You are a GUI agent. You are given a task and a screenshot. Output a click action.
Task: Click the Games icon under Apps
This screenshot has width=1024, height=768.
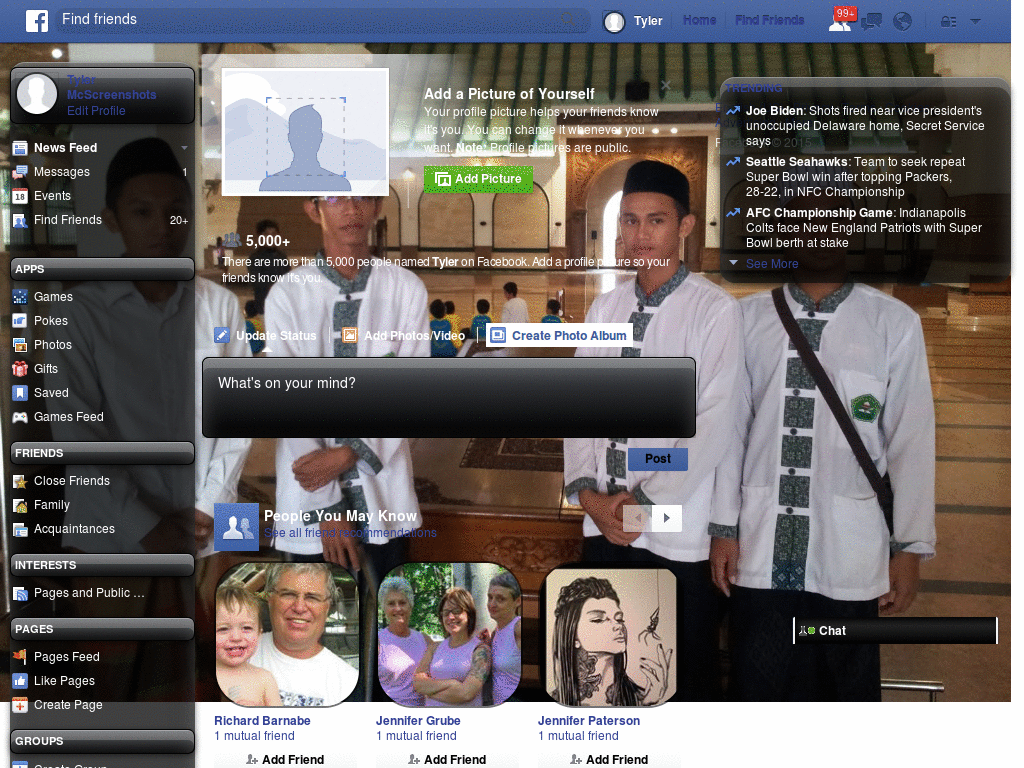tap(20, 297)
